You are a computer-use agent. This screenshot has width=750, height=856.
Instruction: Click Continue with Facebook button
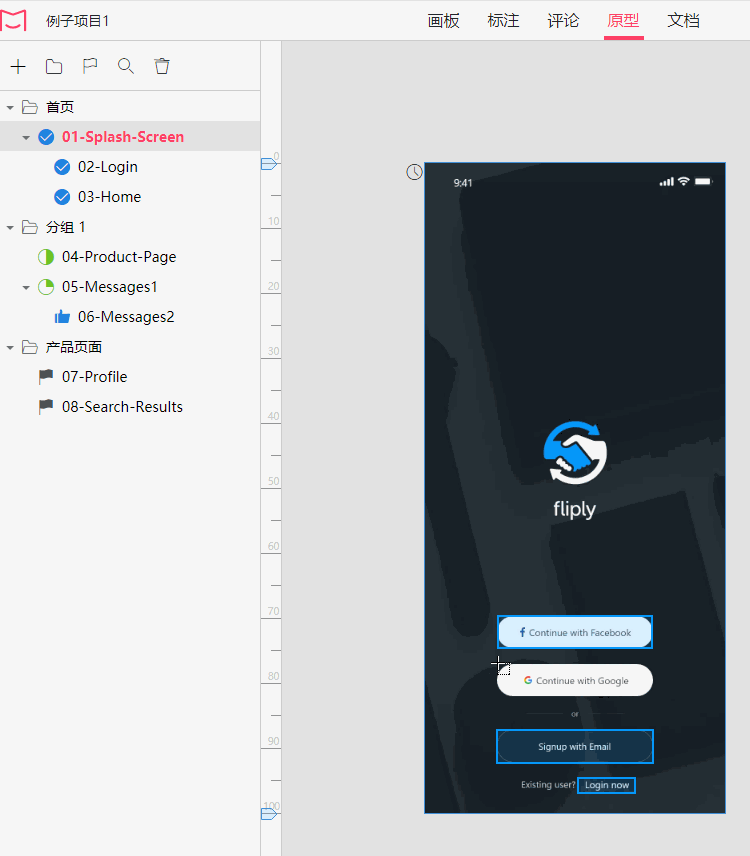pos(575,632)
